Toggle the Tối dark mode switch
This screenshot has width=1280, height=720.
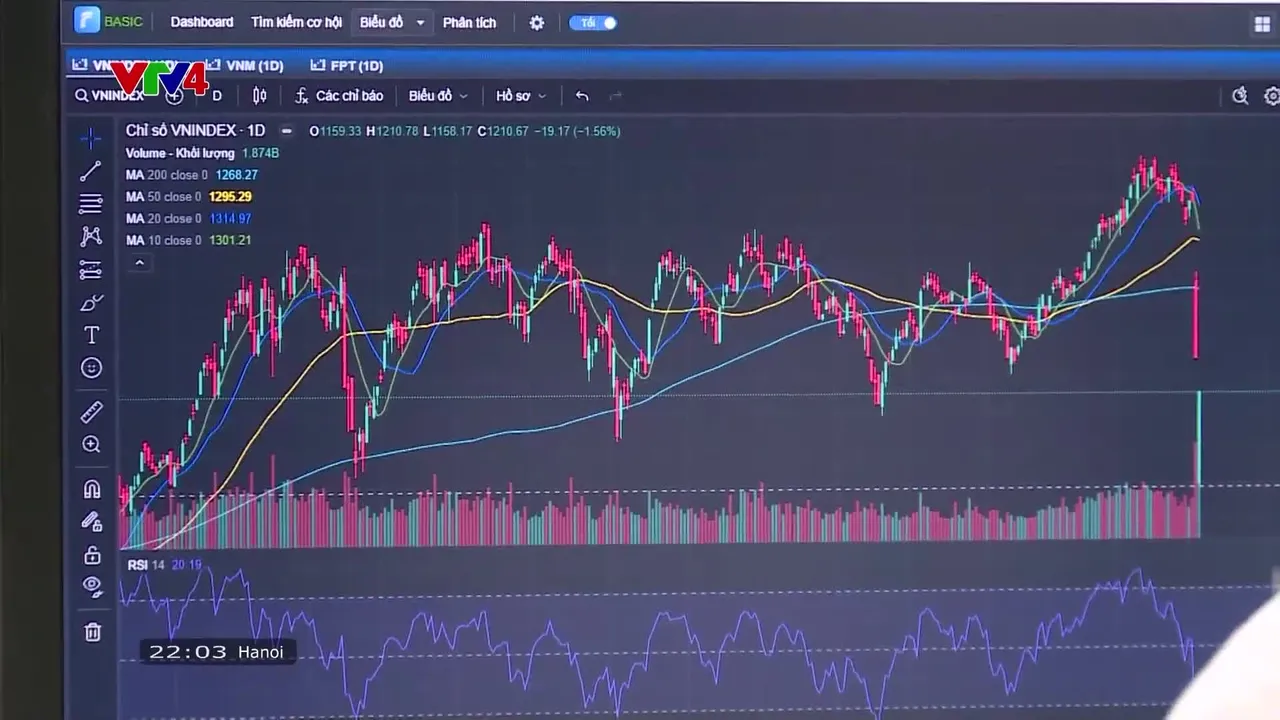593,22
